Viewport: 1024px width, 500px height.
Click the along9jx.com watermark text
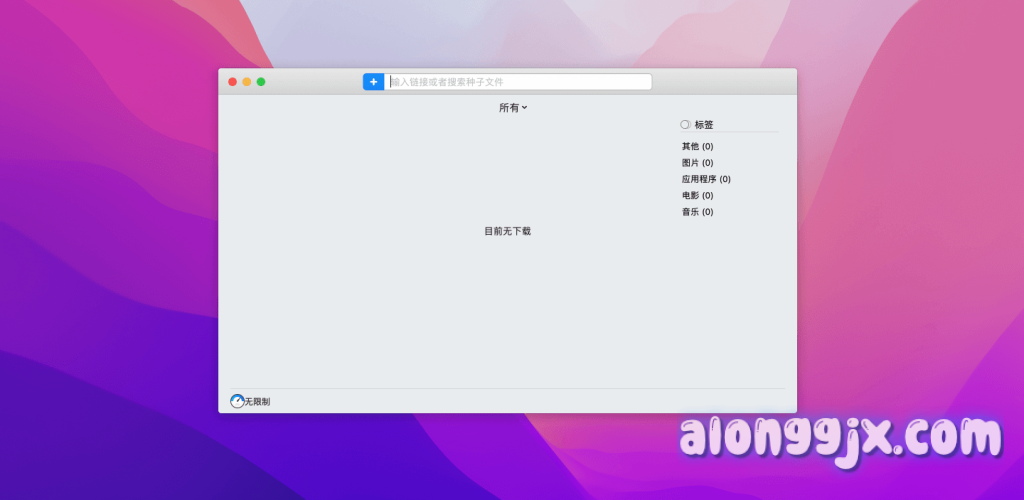(840, 439)
